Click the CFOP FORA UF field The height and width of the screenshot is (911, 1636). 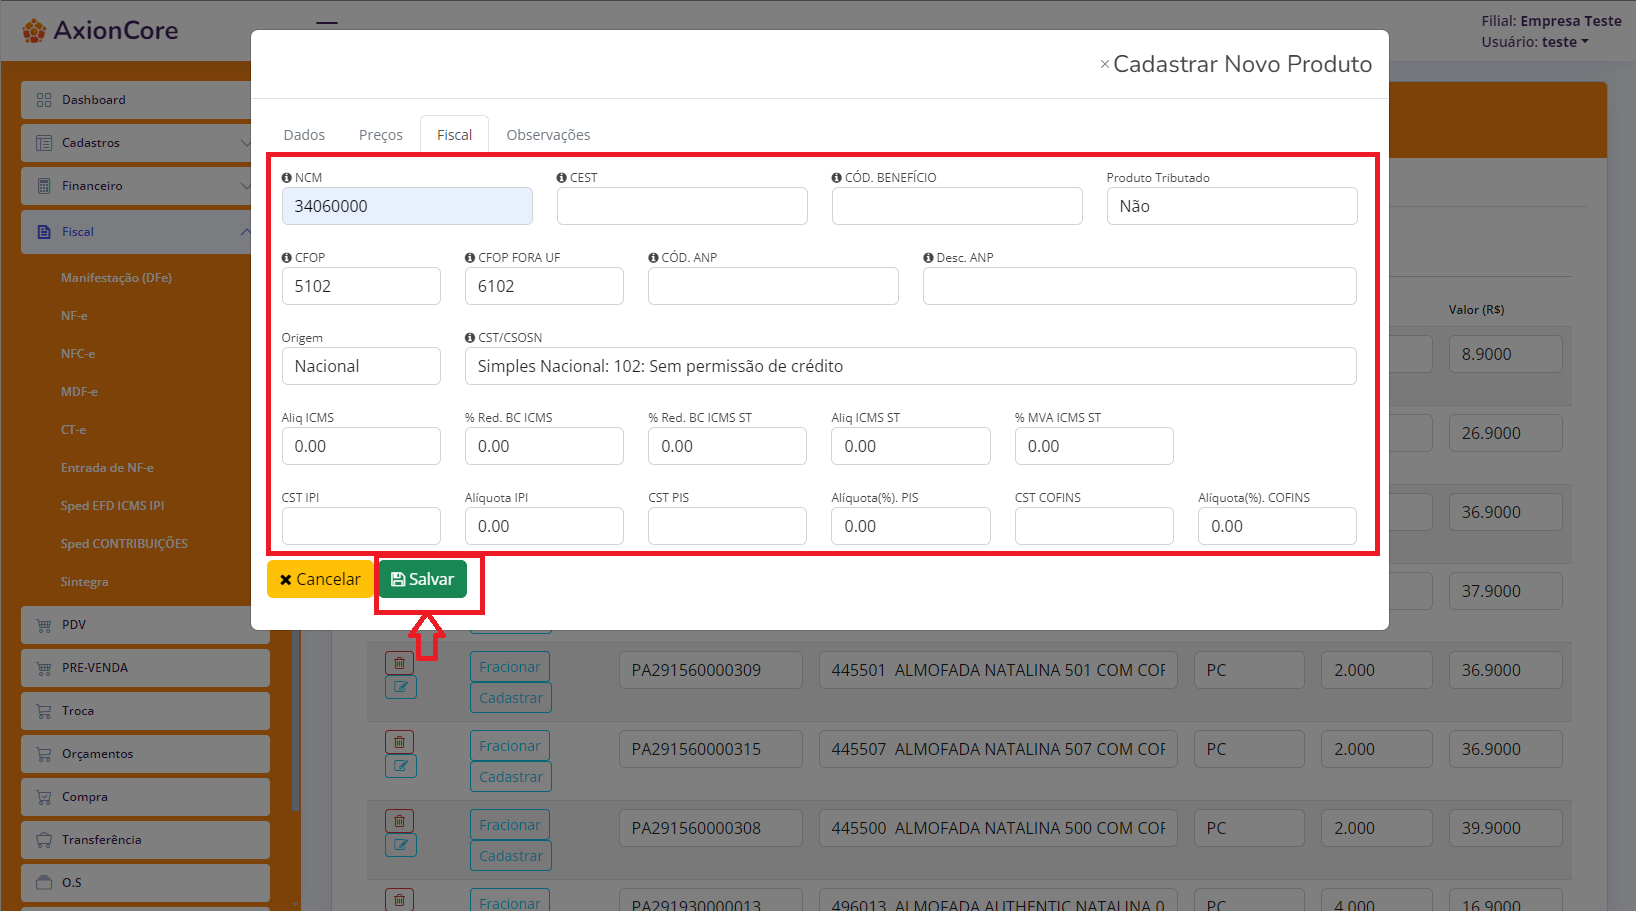[x=544, y=286]
